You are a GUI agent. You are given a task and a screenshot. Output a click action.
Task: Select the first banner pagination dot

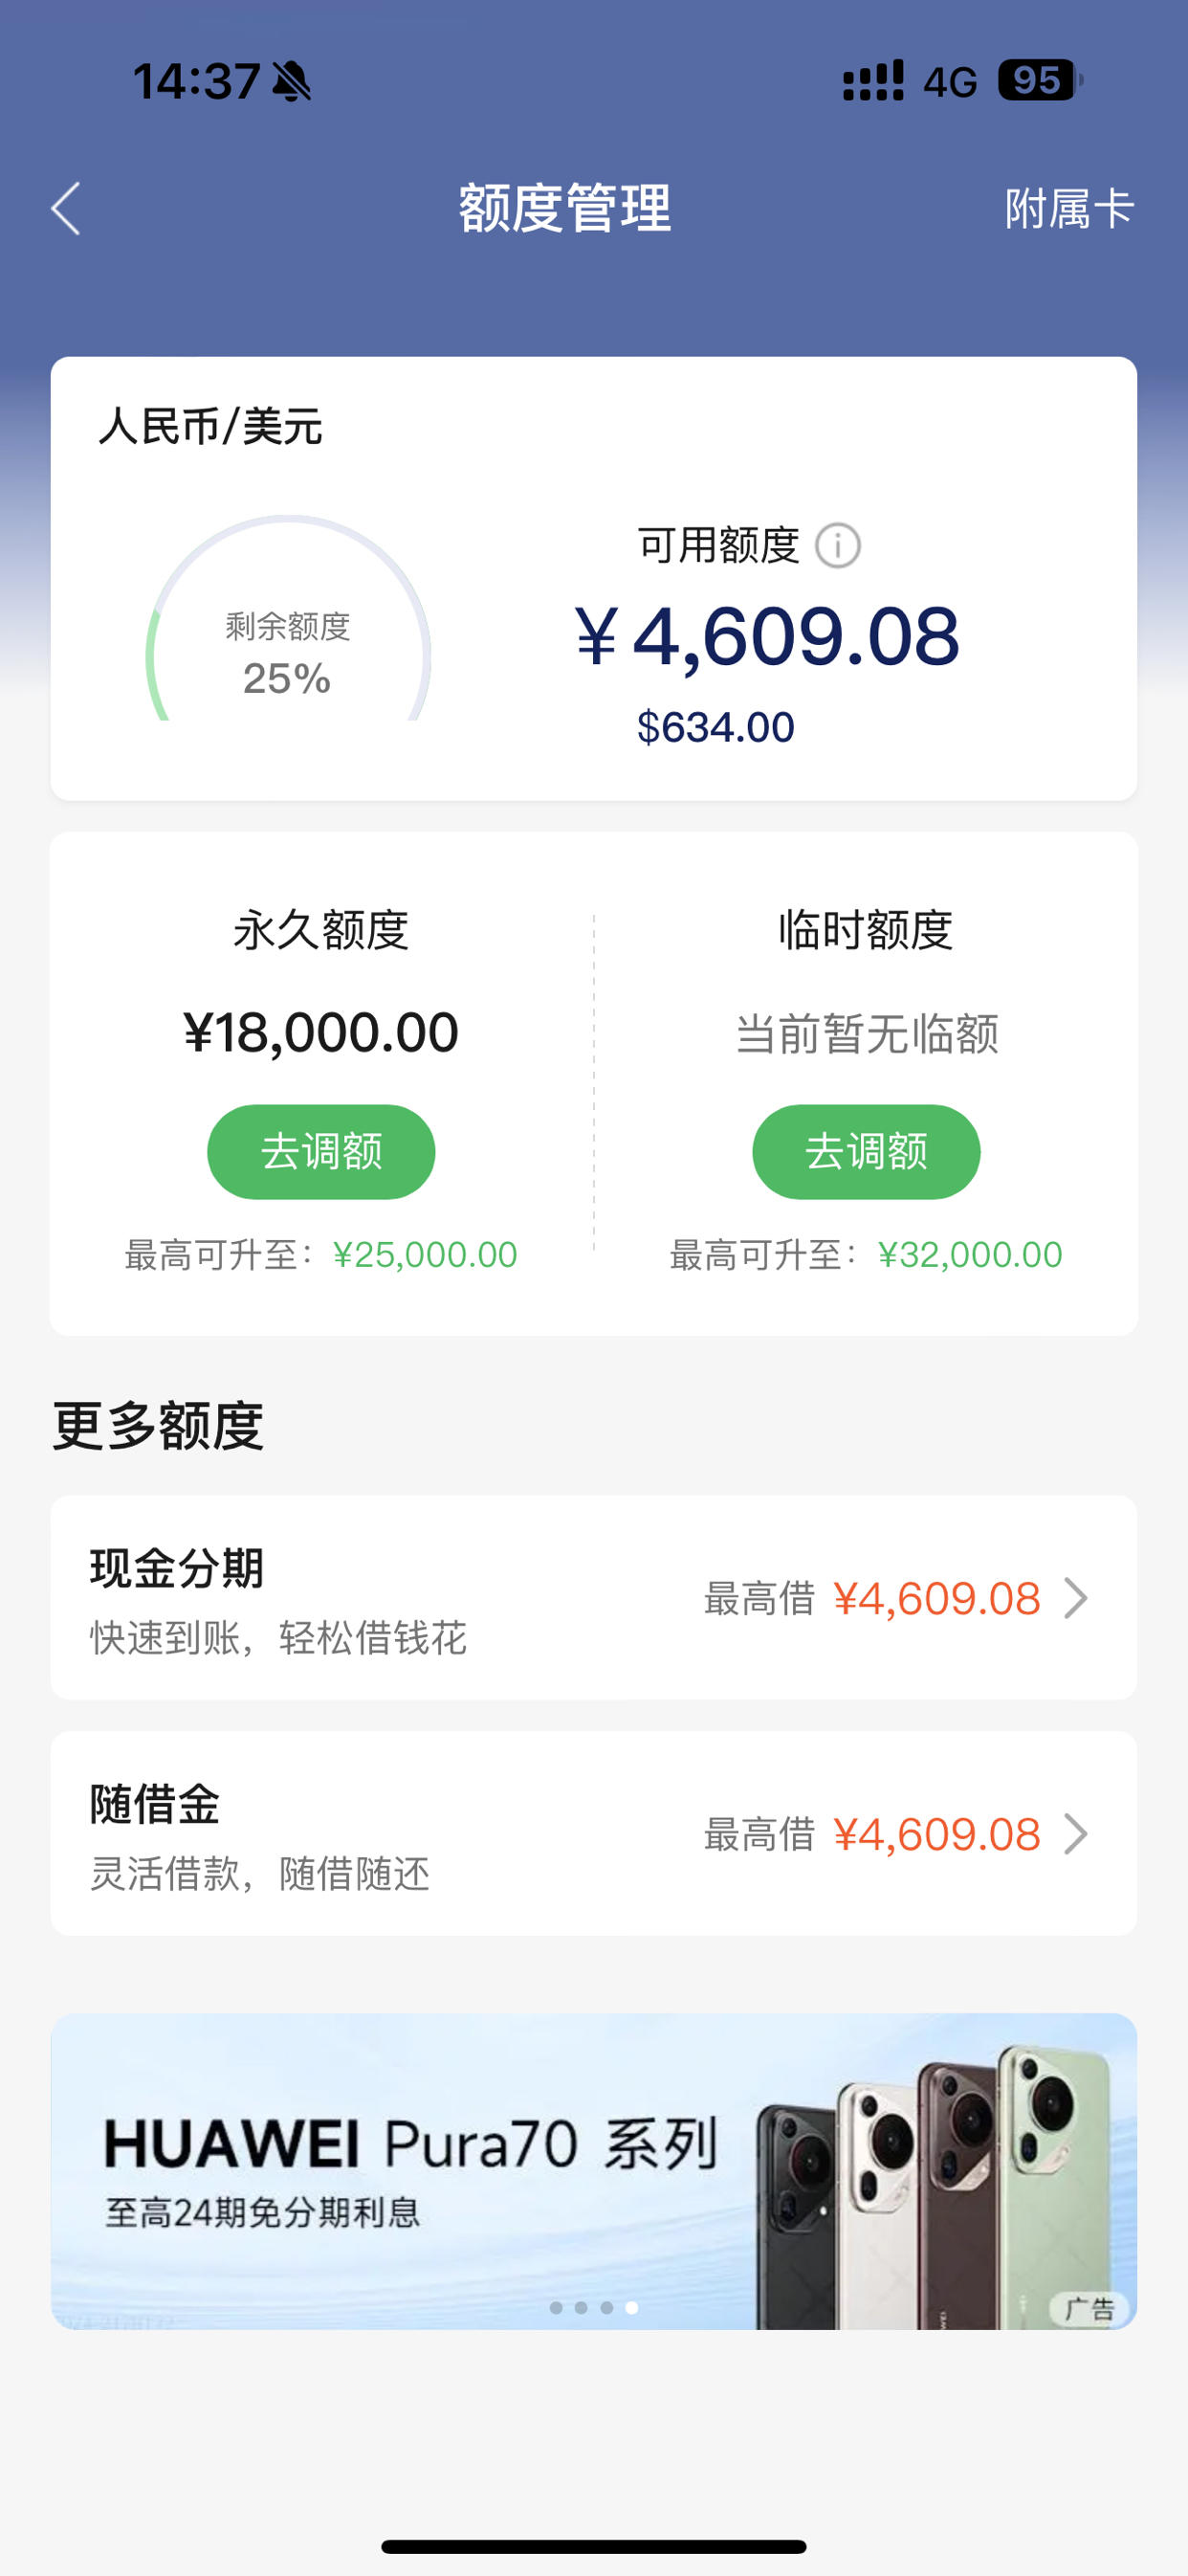(x=556, y=2307)
